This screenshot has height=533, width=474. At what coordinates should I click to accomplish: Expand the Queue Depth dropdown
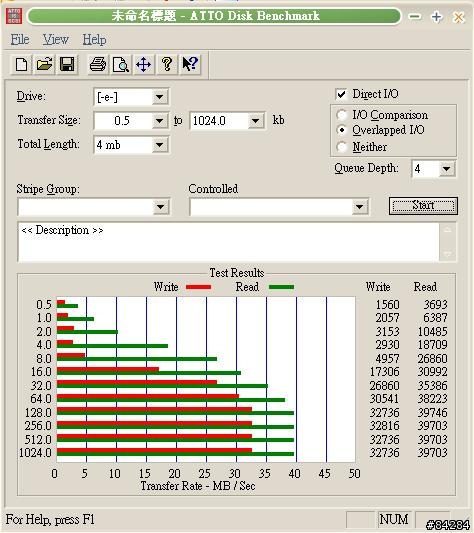(x=446, y=169)
